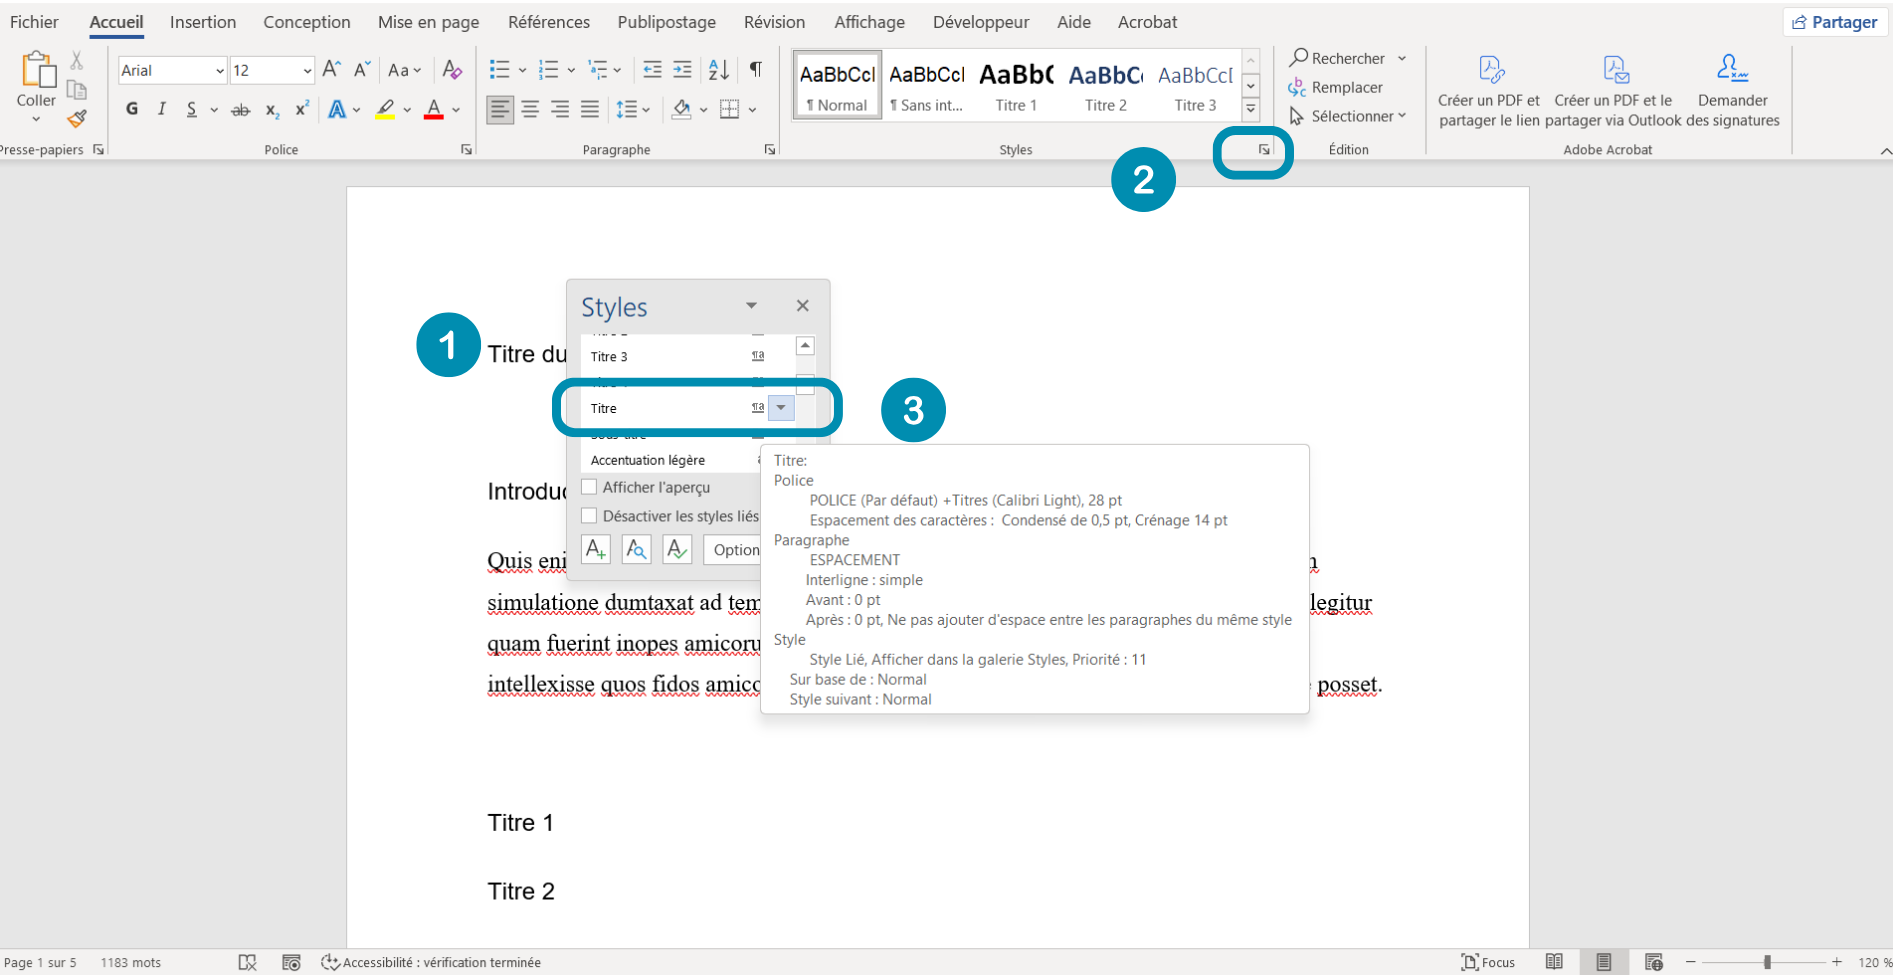Click the Bold (G) formatting icon
The width and height of the screenshot is (1893, 975).
pyautogui.click(x=132, y=109)
